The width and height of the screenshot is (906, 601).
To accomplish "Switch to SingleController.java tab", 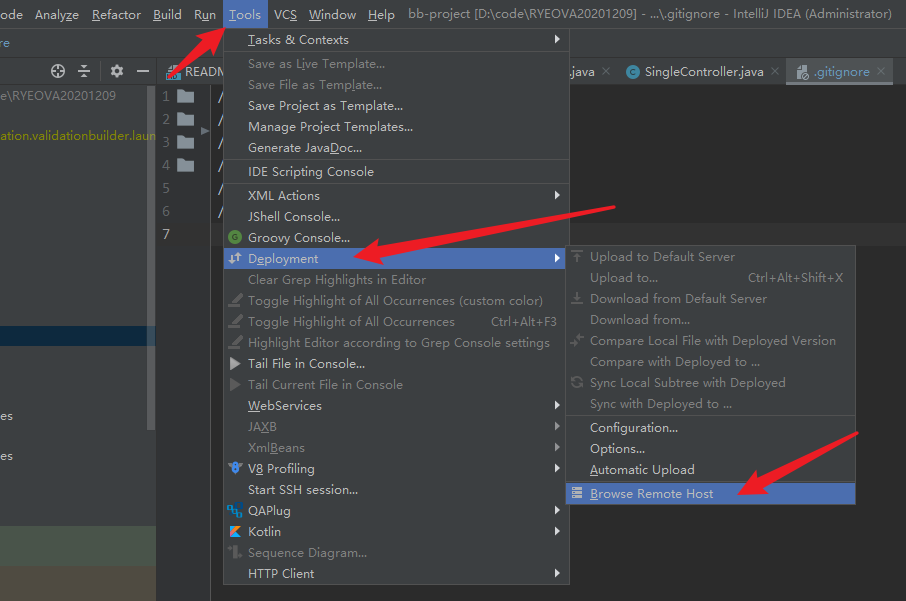I will tap(703, 72).
